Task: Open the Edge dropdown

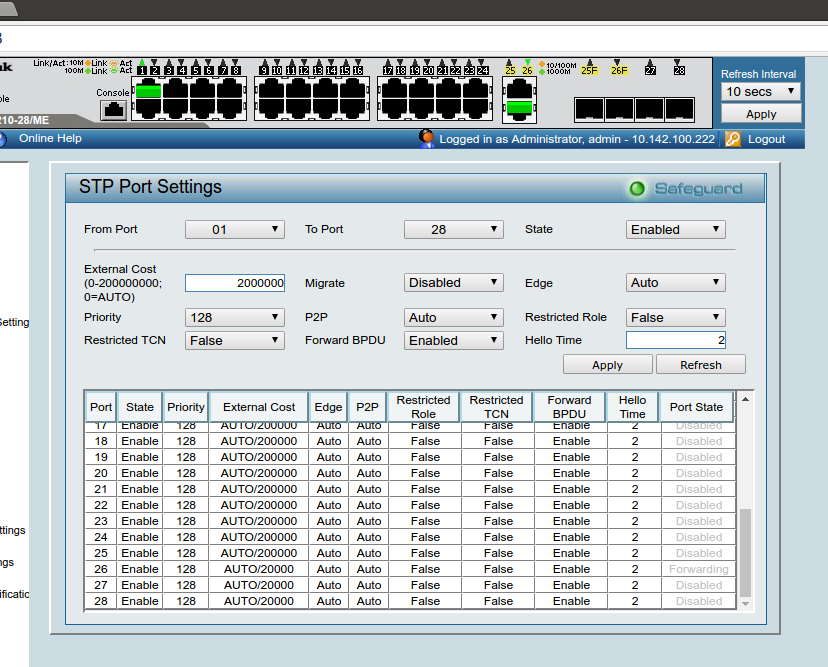Action: (x=675, y=283)
